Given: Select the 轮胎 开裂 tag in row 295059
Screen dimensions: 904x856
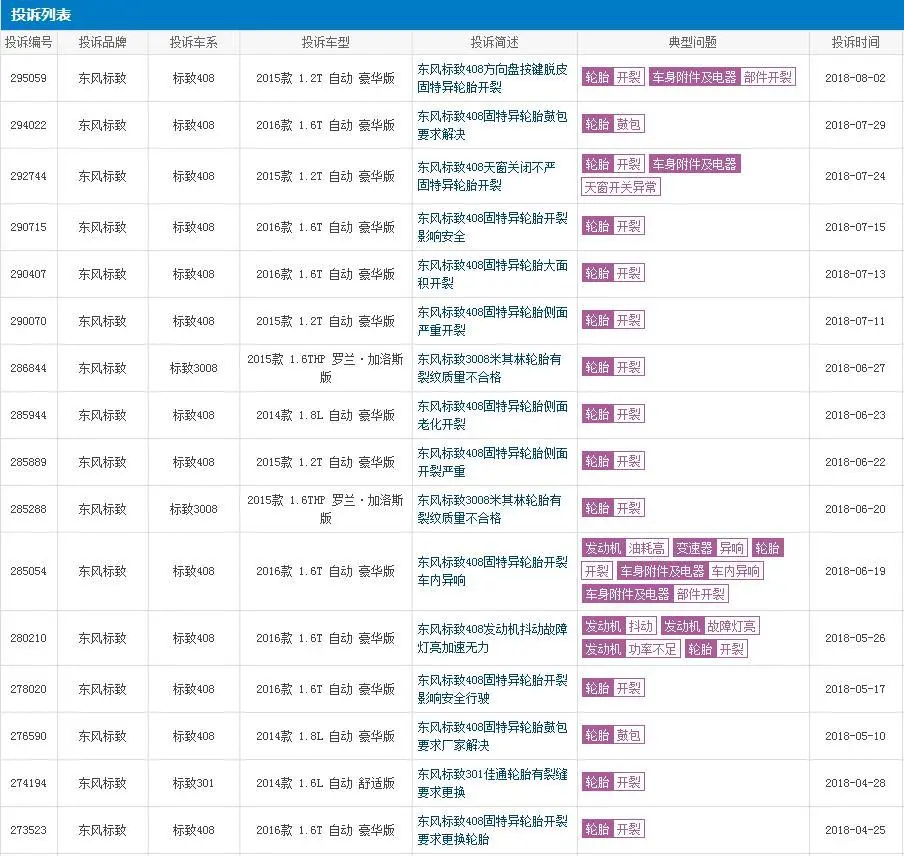Looking at the screenshot, I should tap(613, 77).
